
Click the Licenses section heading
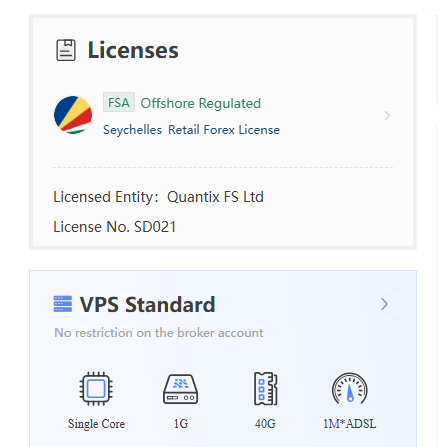coord(133,50)
